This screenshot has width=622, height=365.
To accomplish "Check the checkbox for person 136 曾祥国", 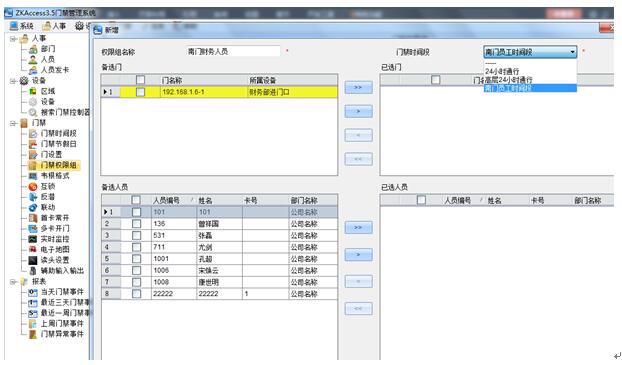I will coord(136,224).
